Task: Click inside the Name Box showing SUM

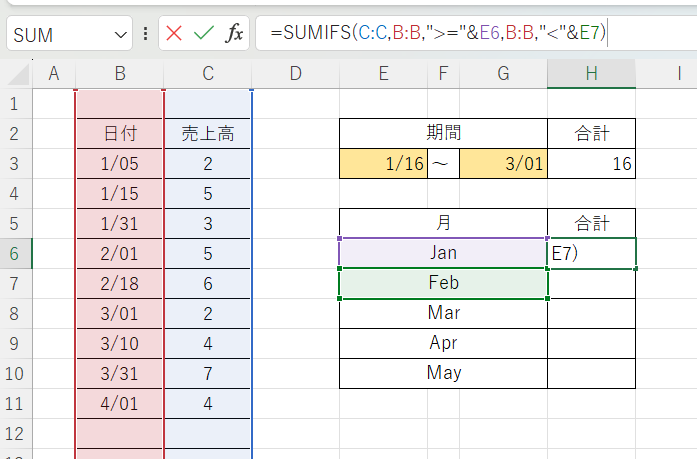Action: point(60,34)
